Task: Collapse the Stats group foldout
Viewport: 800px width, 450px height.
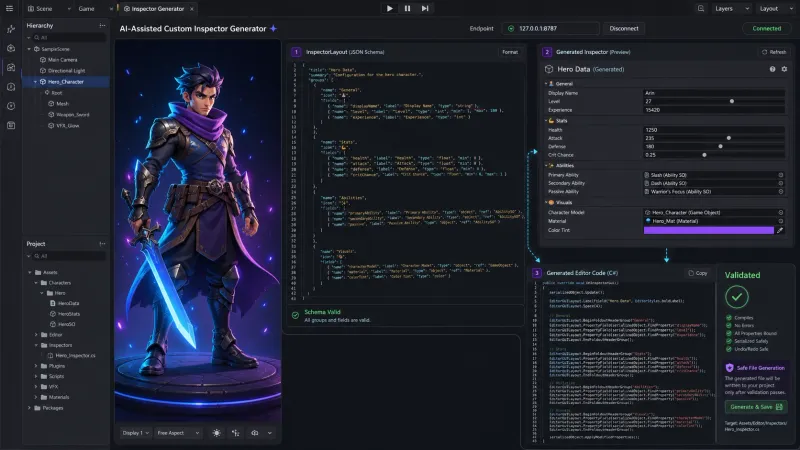Action: (546, 121)
